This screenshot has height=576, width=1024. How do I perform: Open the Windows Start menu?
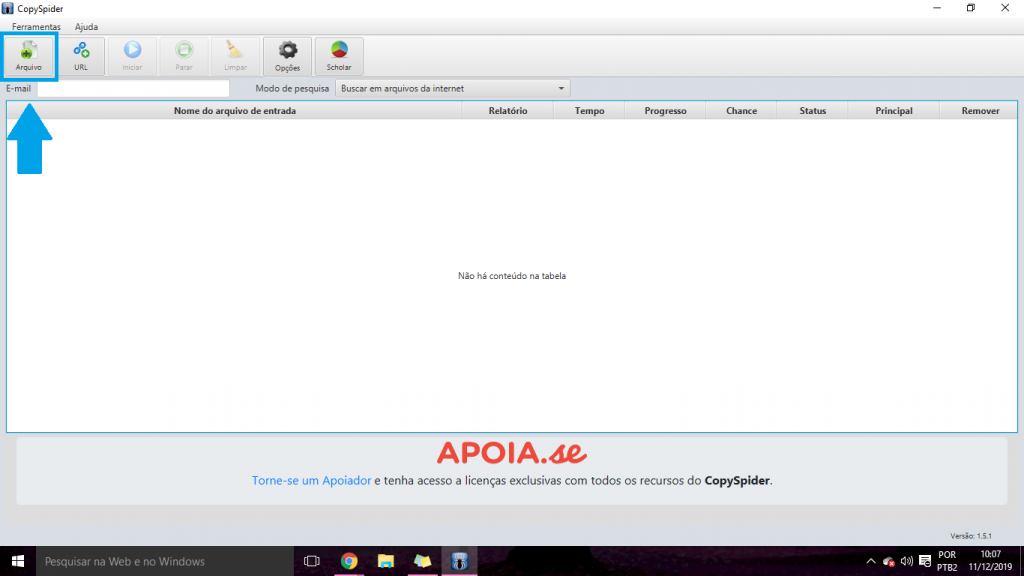pos(18,561)
